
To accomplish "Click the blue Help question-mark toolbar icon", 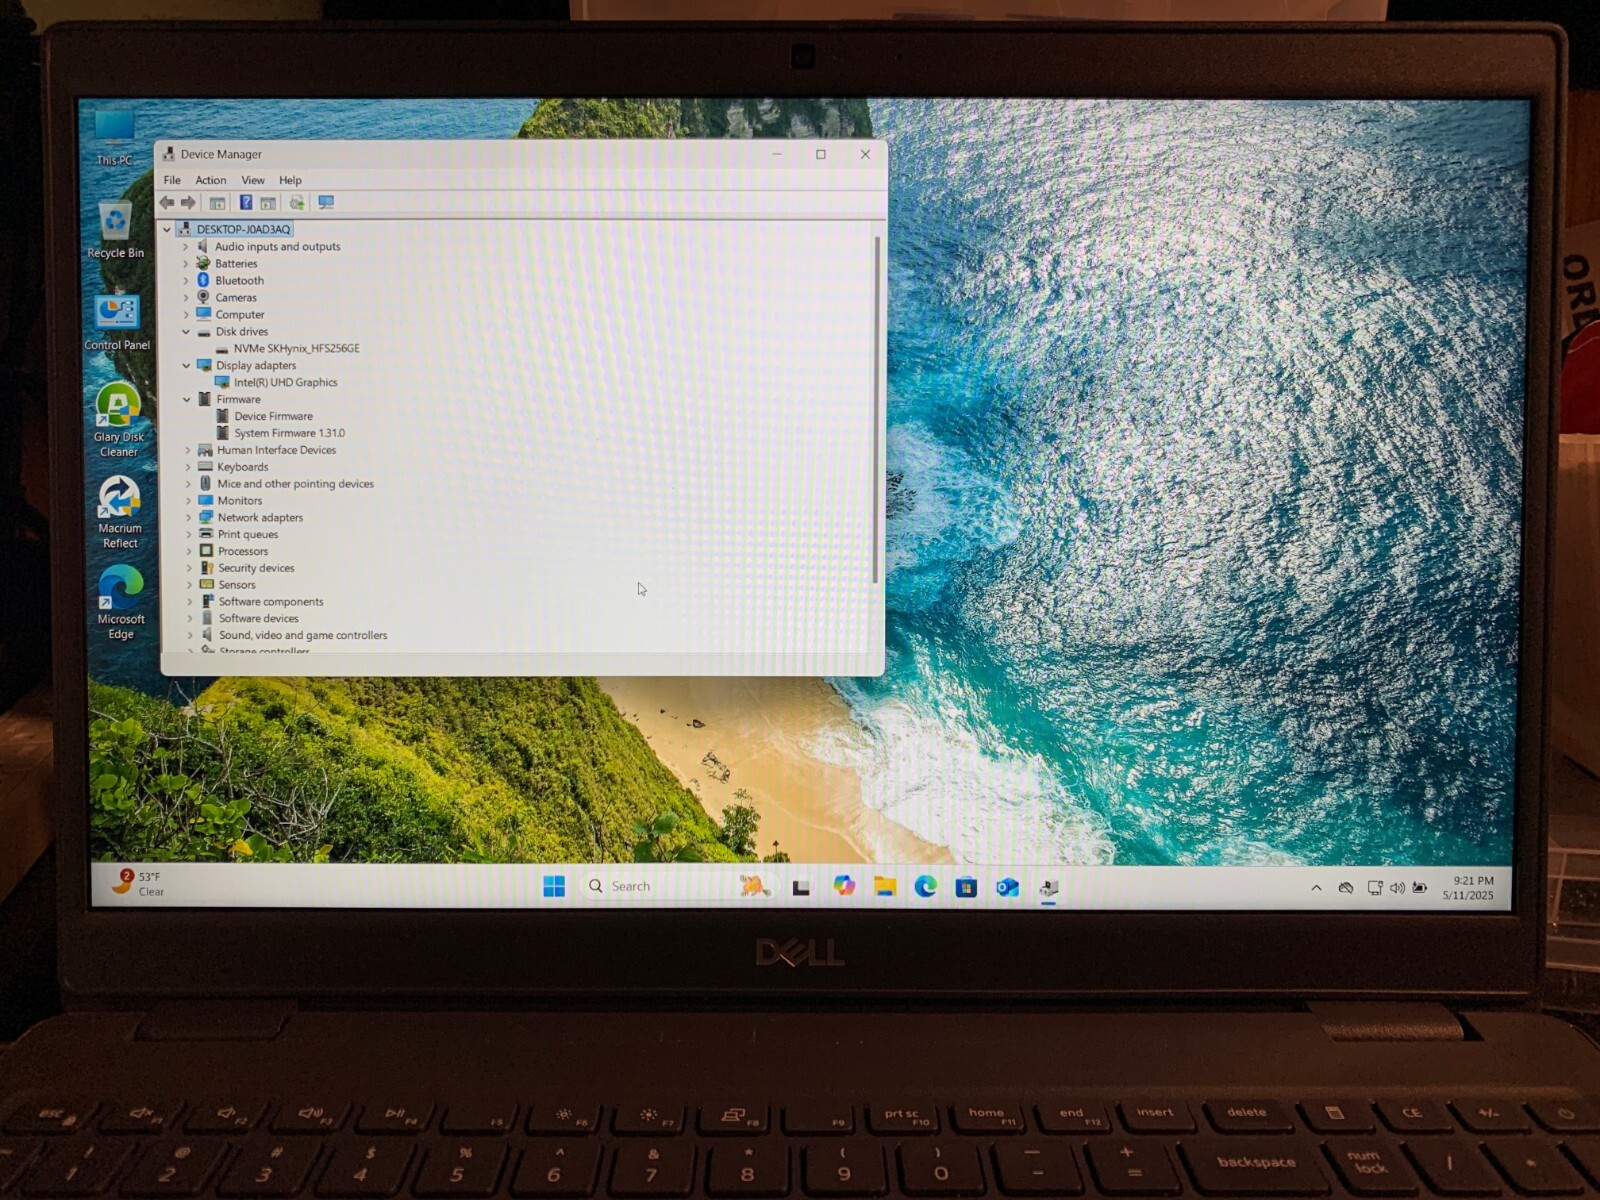I will click(x=245, y=203).
